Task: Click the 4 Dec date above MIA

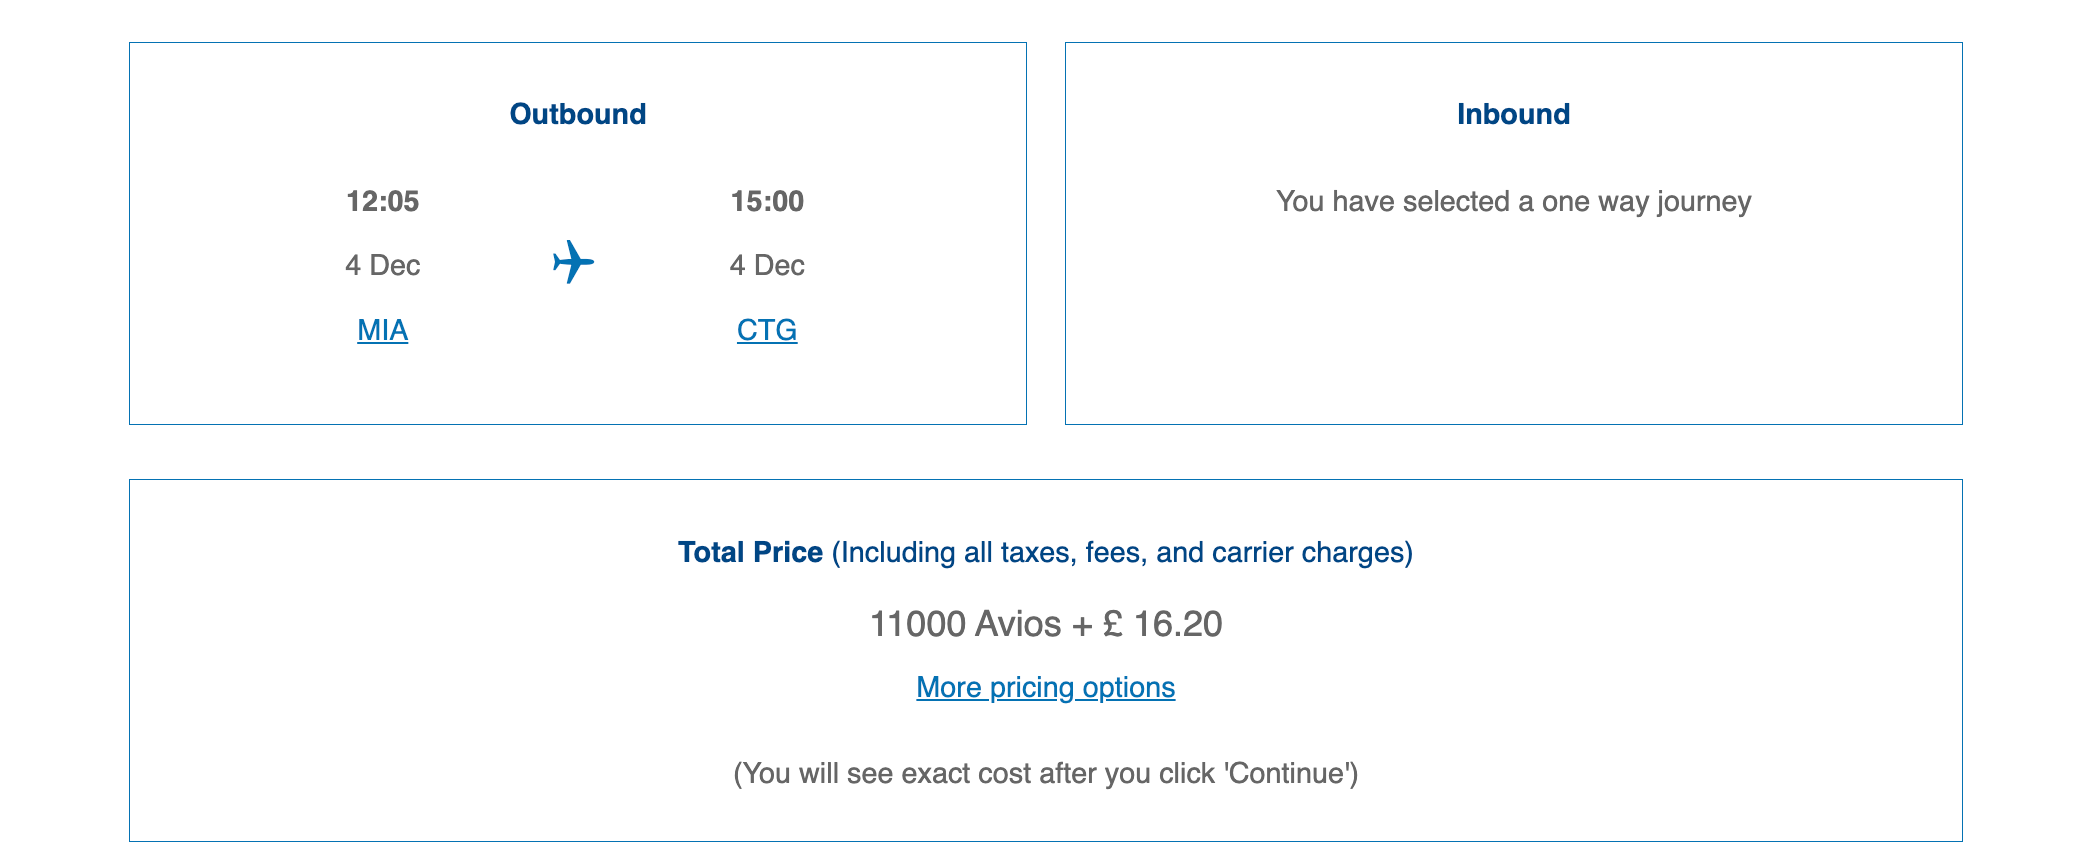Action: tap(382, 266)
